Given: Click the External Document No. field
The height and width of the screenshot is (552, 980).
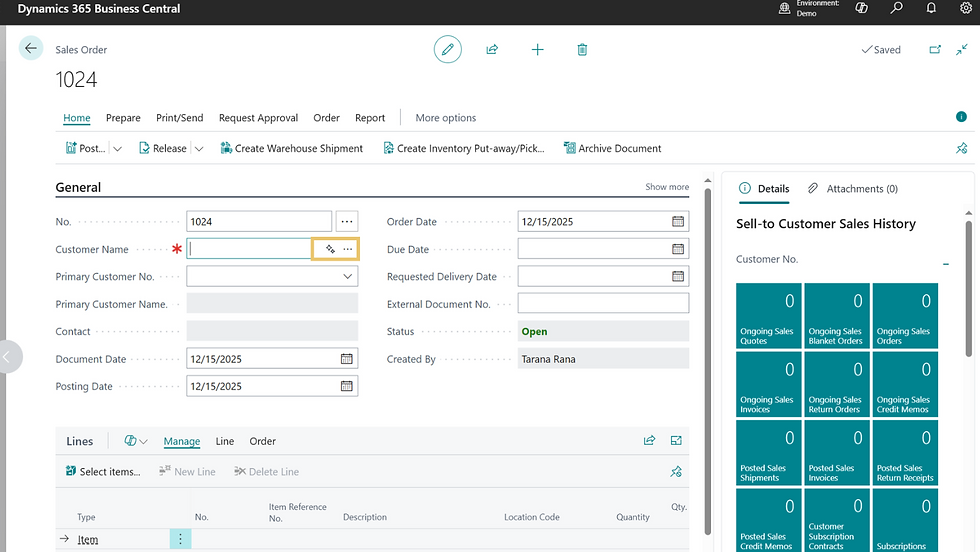Looking at the screenshot, I should tap(603, 304).
